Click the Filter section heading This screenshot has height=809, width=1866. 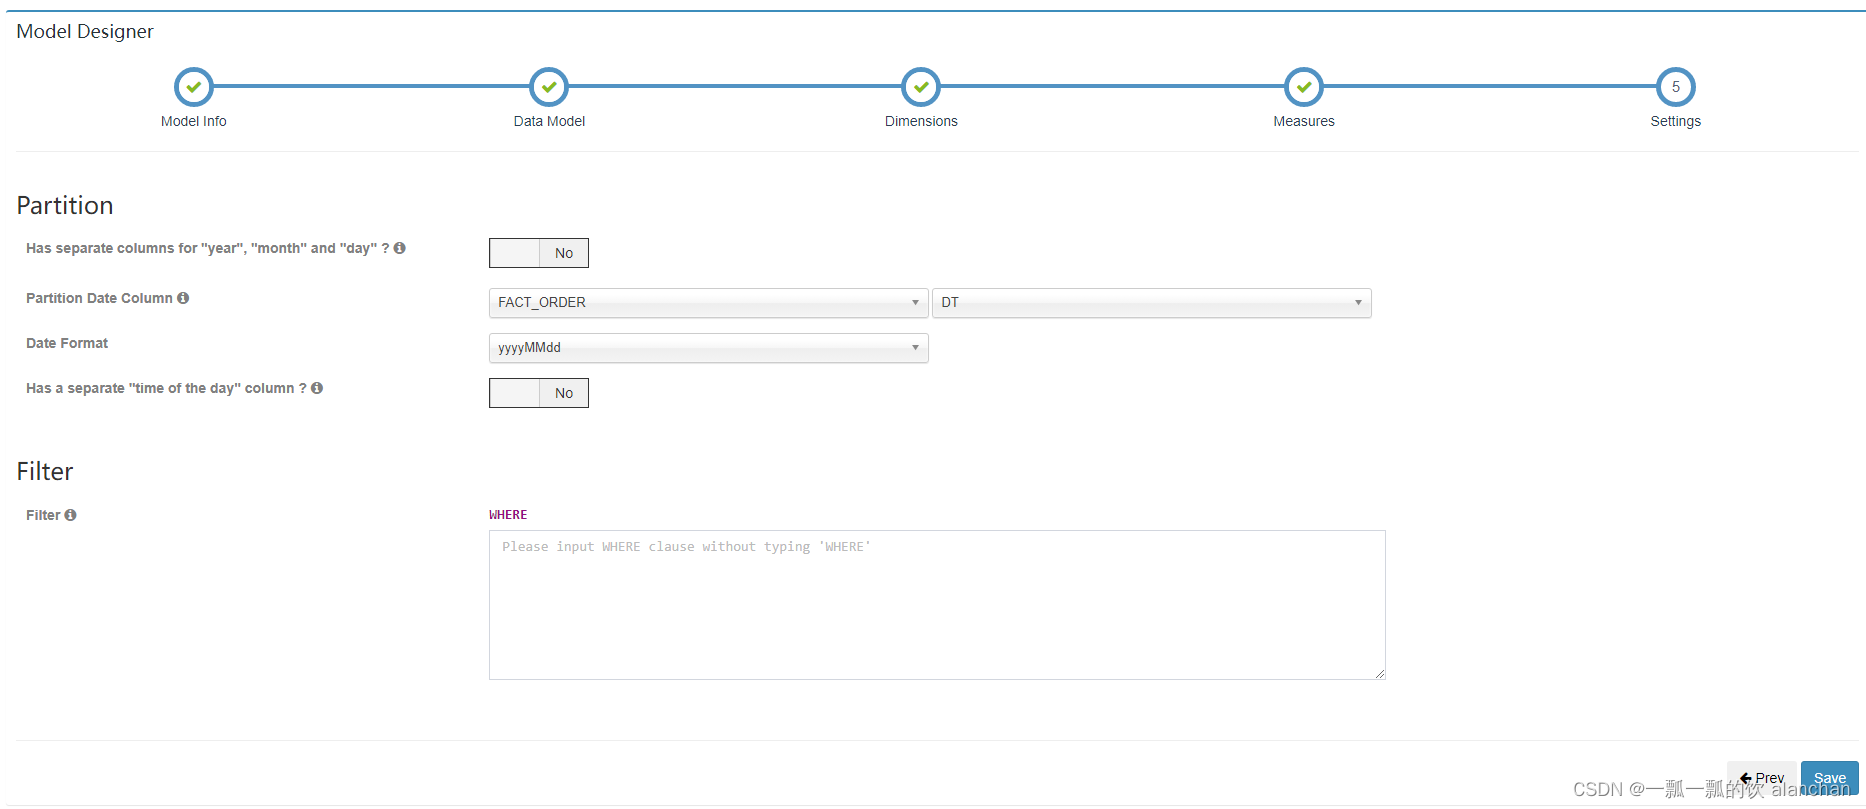pos(45,471)
